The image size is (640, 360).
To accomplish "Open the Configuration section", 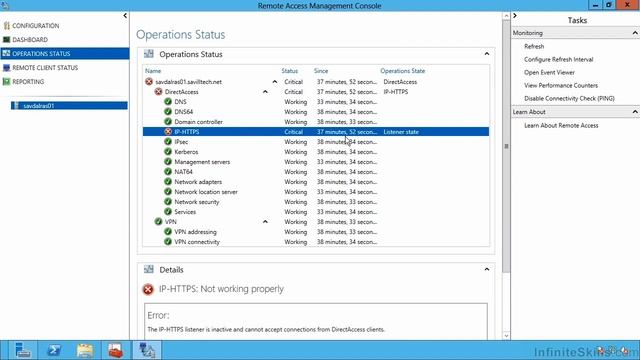I will (x=36, y=26).
